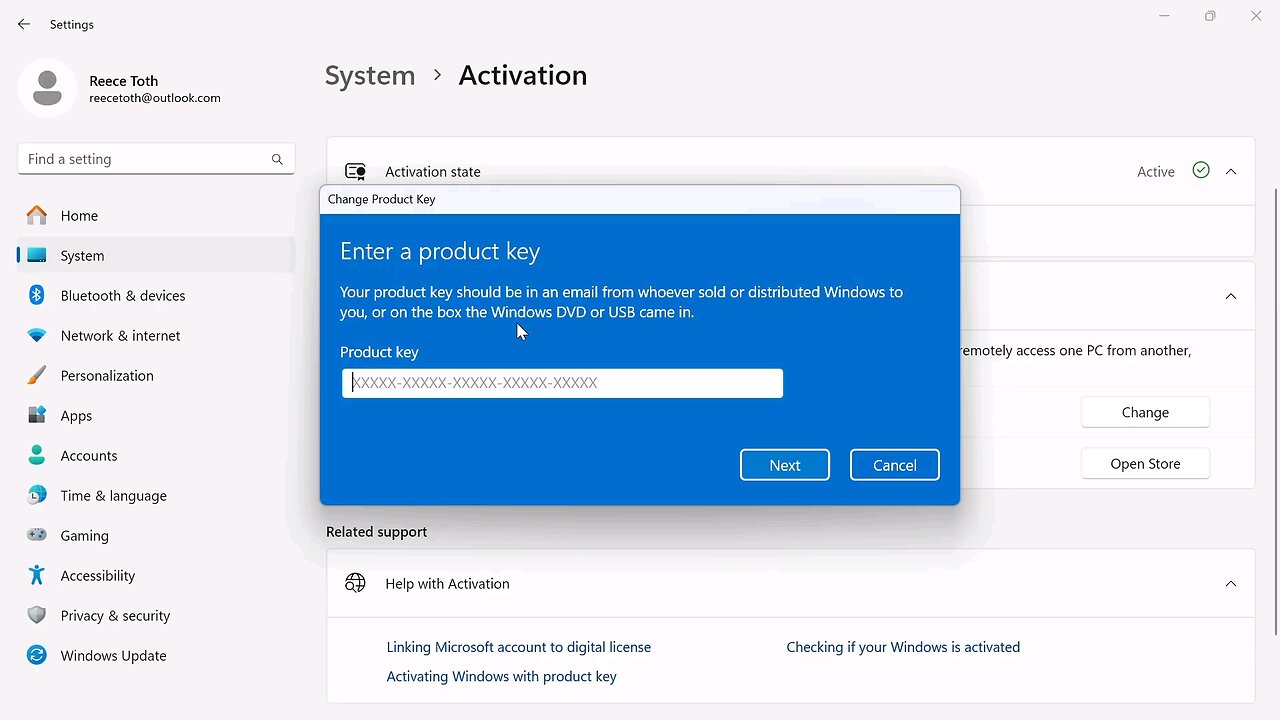Click the System monitor icon
Image resolution: width=1280 pixels, height=720 pixels.
tap(37, 255)
